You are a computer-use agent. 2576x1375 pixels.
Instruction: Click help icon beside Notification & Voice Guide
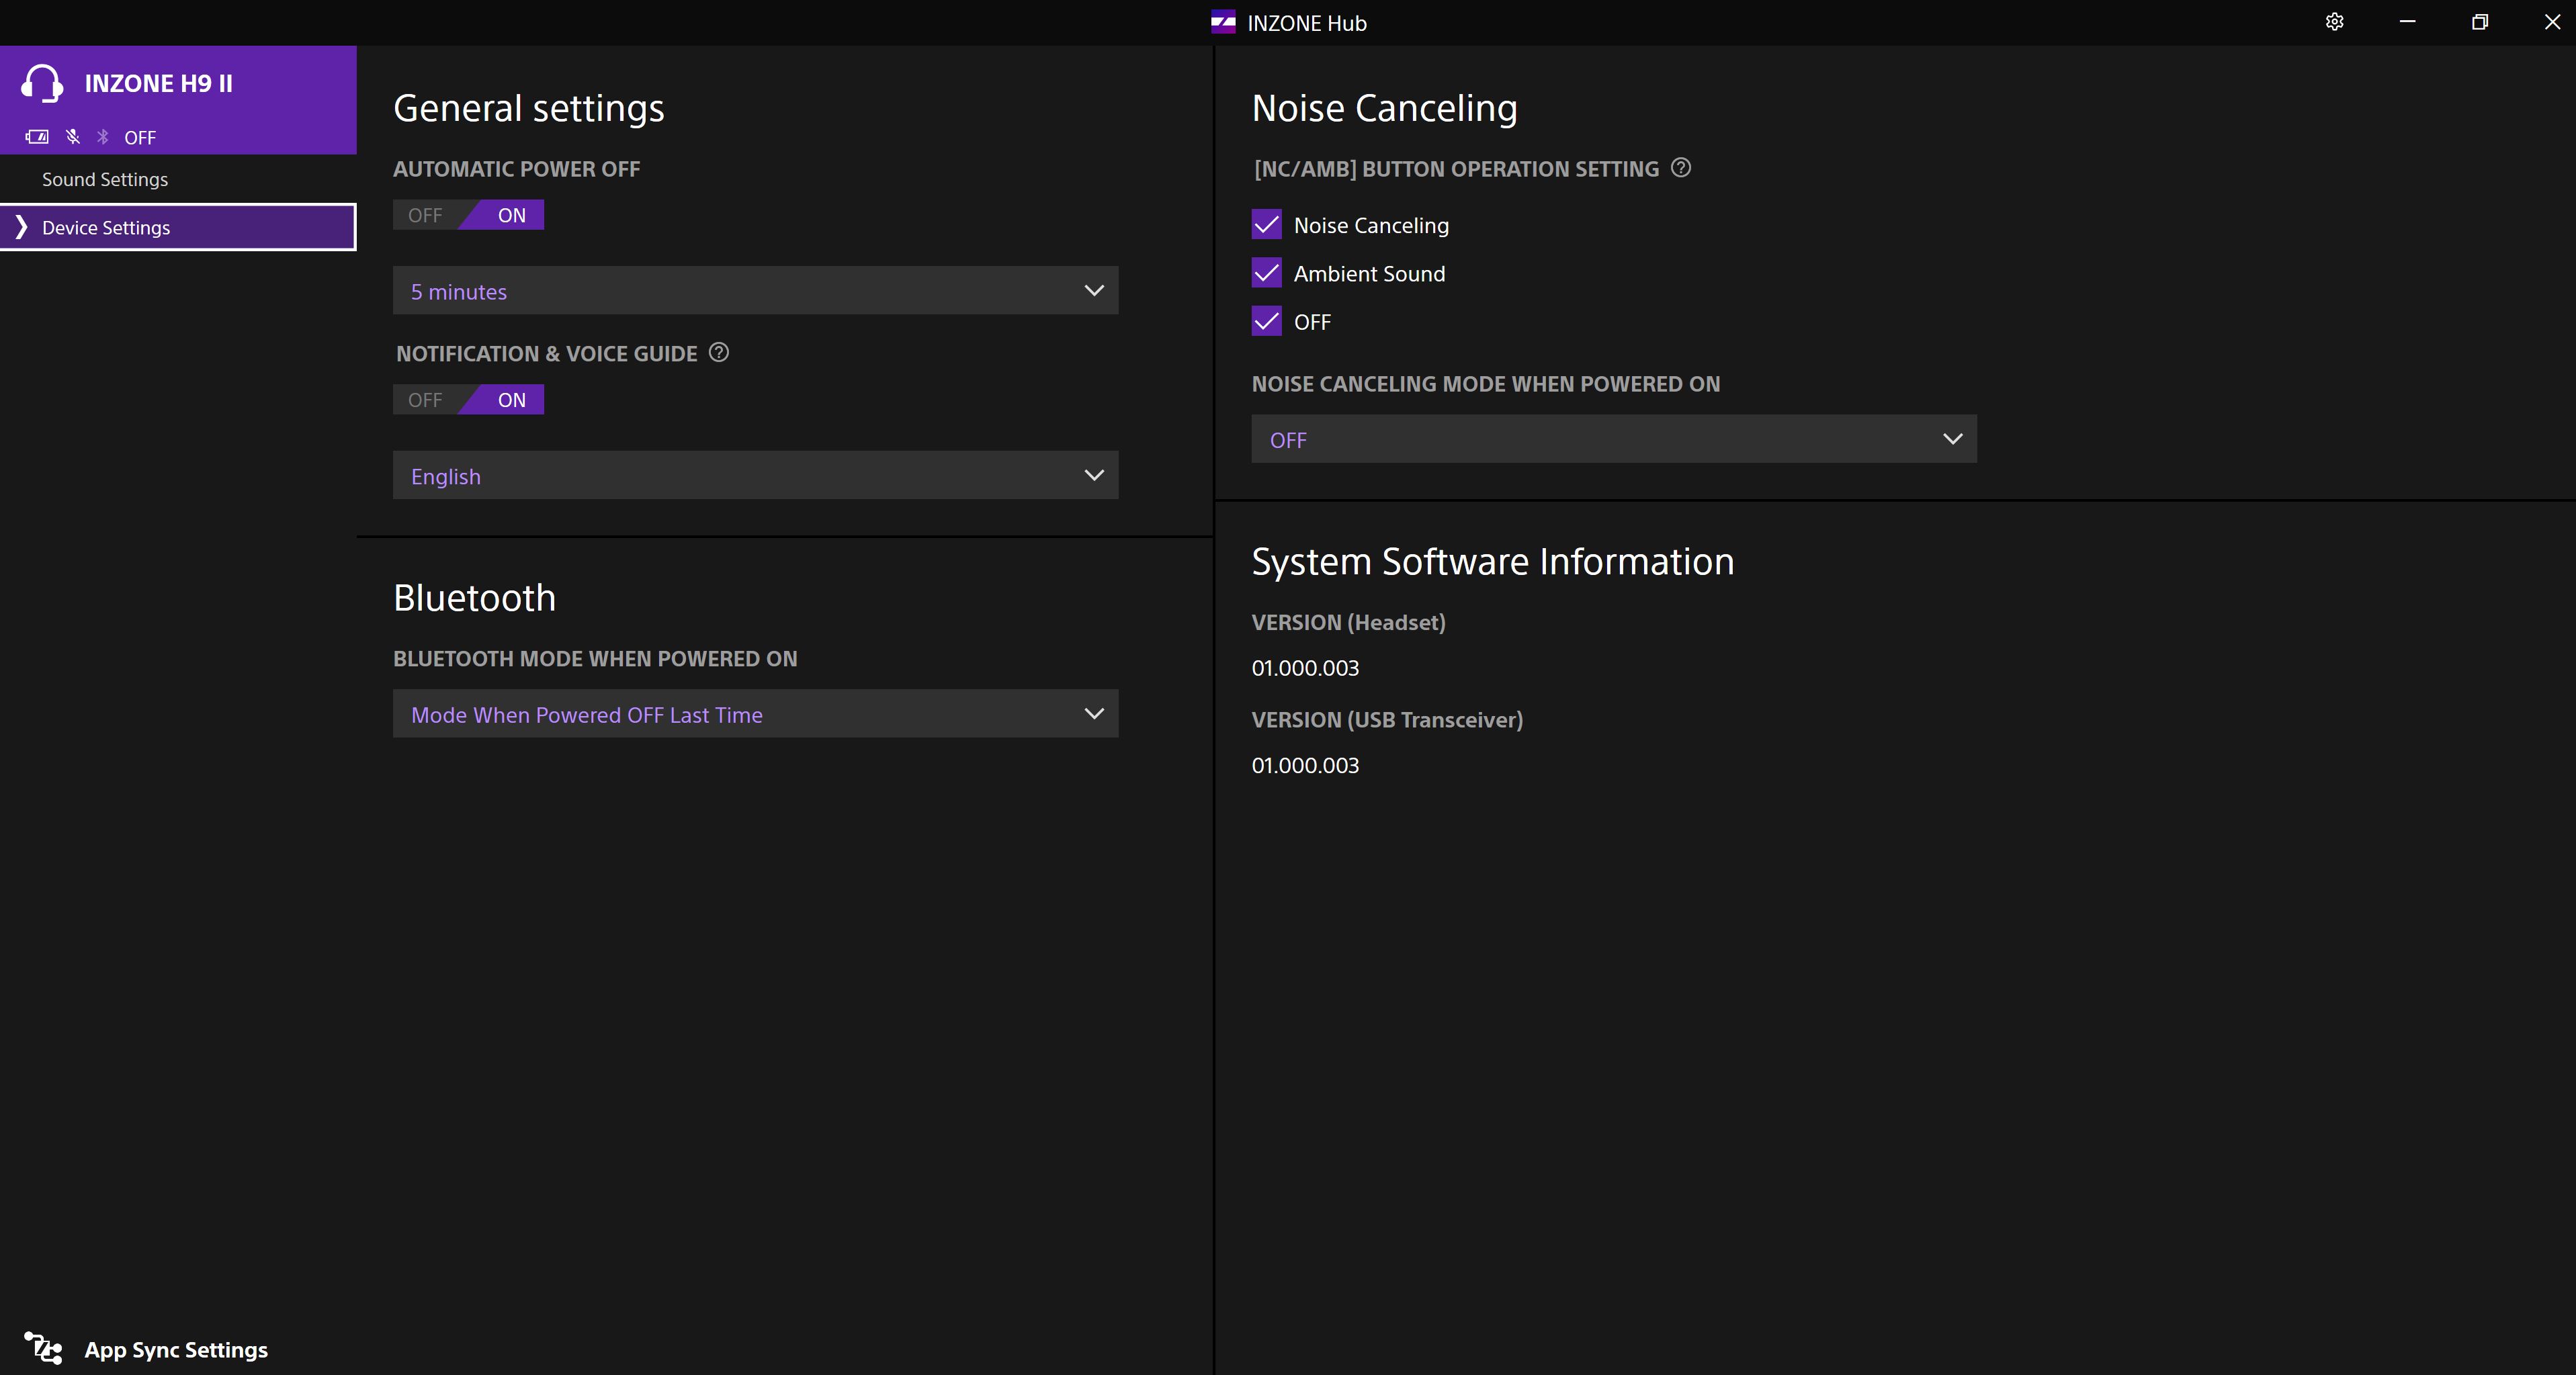(718, 352)
